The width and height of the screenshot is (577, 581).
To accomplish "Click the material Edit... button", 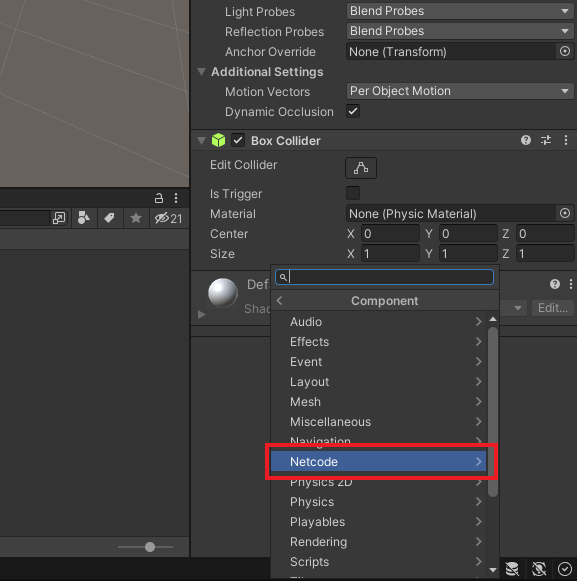I will coord(553,308).
